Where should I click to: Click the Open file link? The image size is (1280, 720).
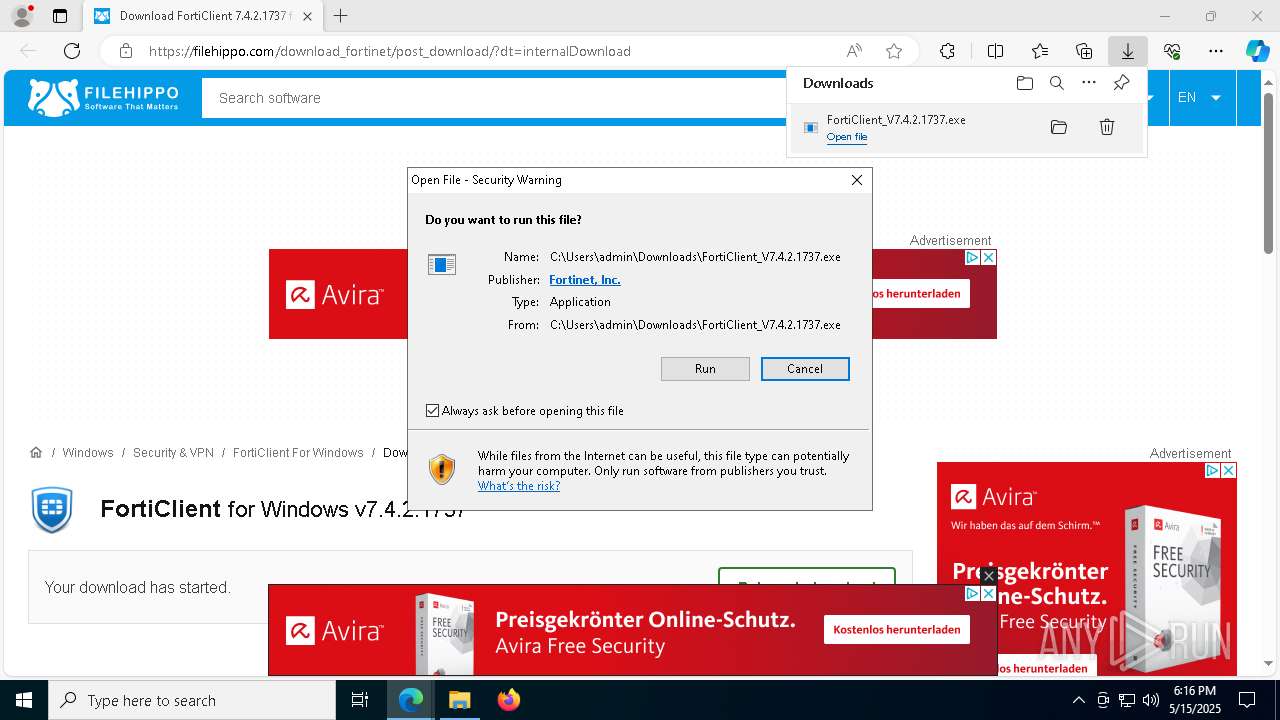(x=847, y=137)
